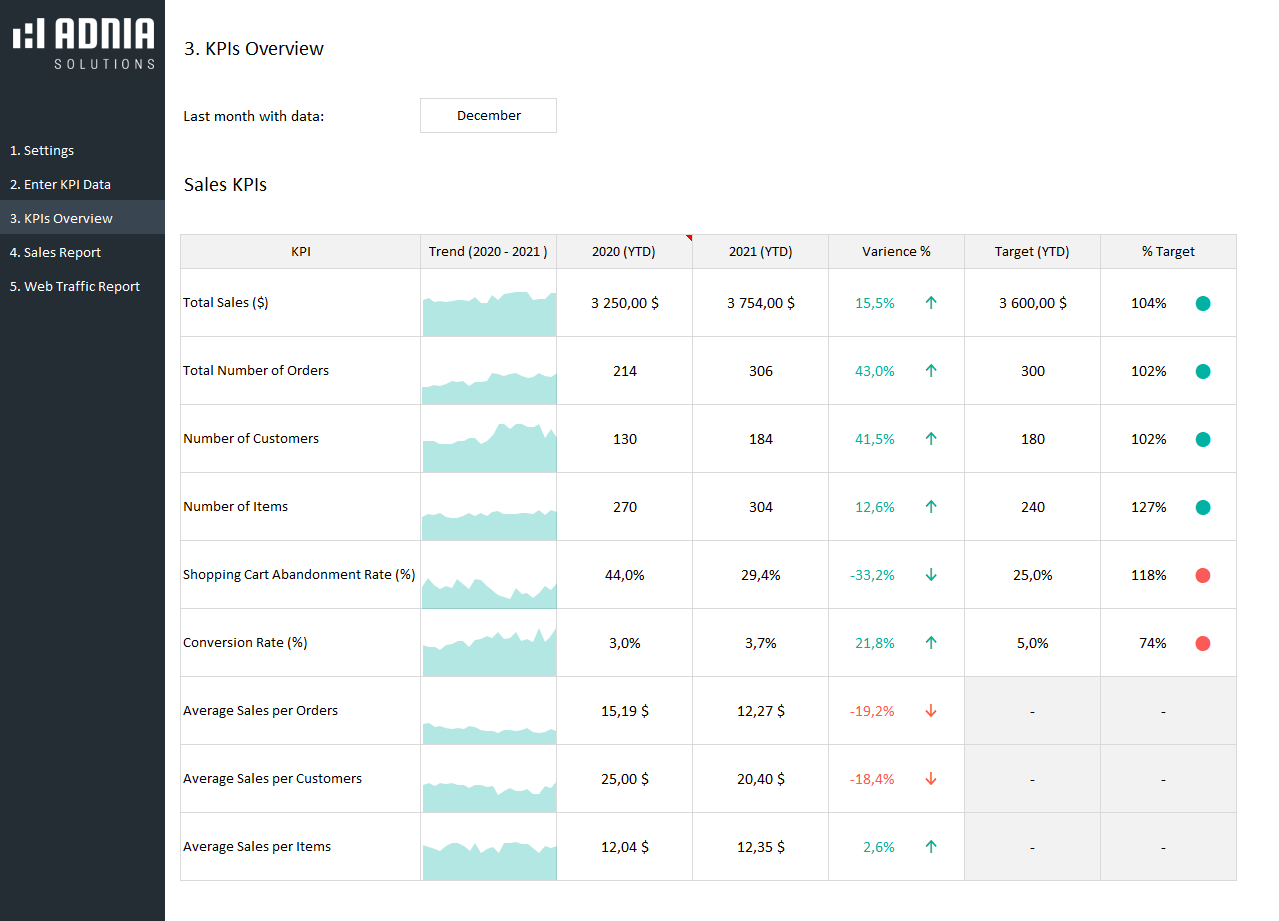Open the Settings page in sidebar
Screen dimensions: 1279x921
pyautogui.click(x=42, y=151)
